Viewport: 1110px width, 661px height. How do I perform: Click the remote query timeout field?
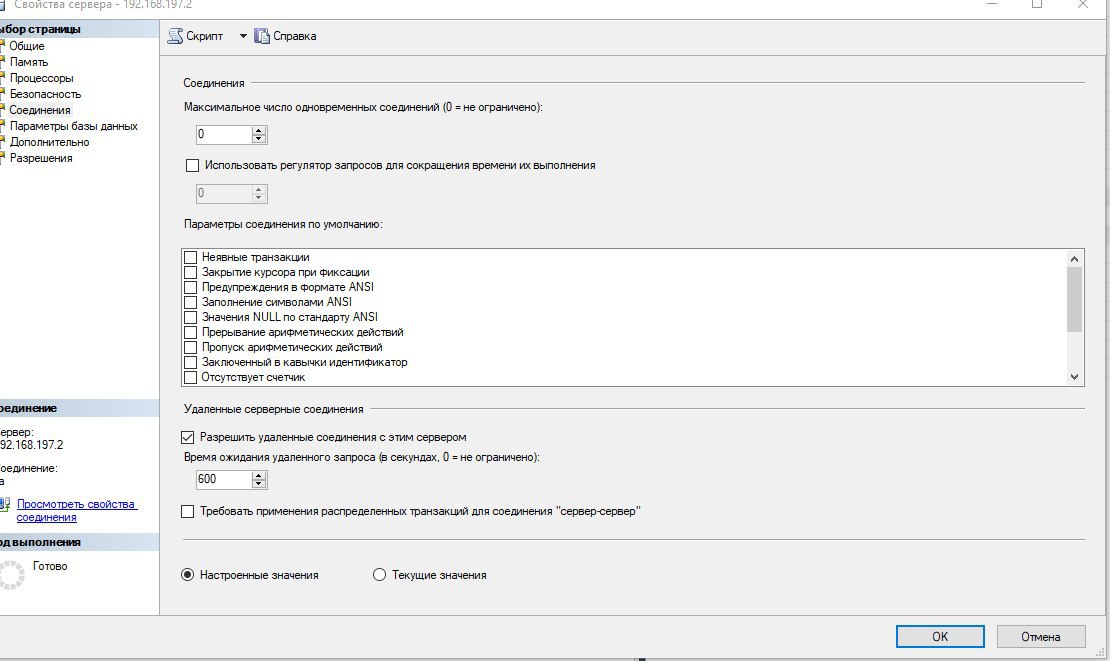[x=222, y=480]
